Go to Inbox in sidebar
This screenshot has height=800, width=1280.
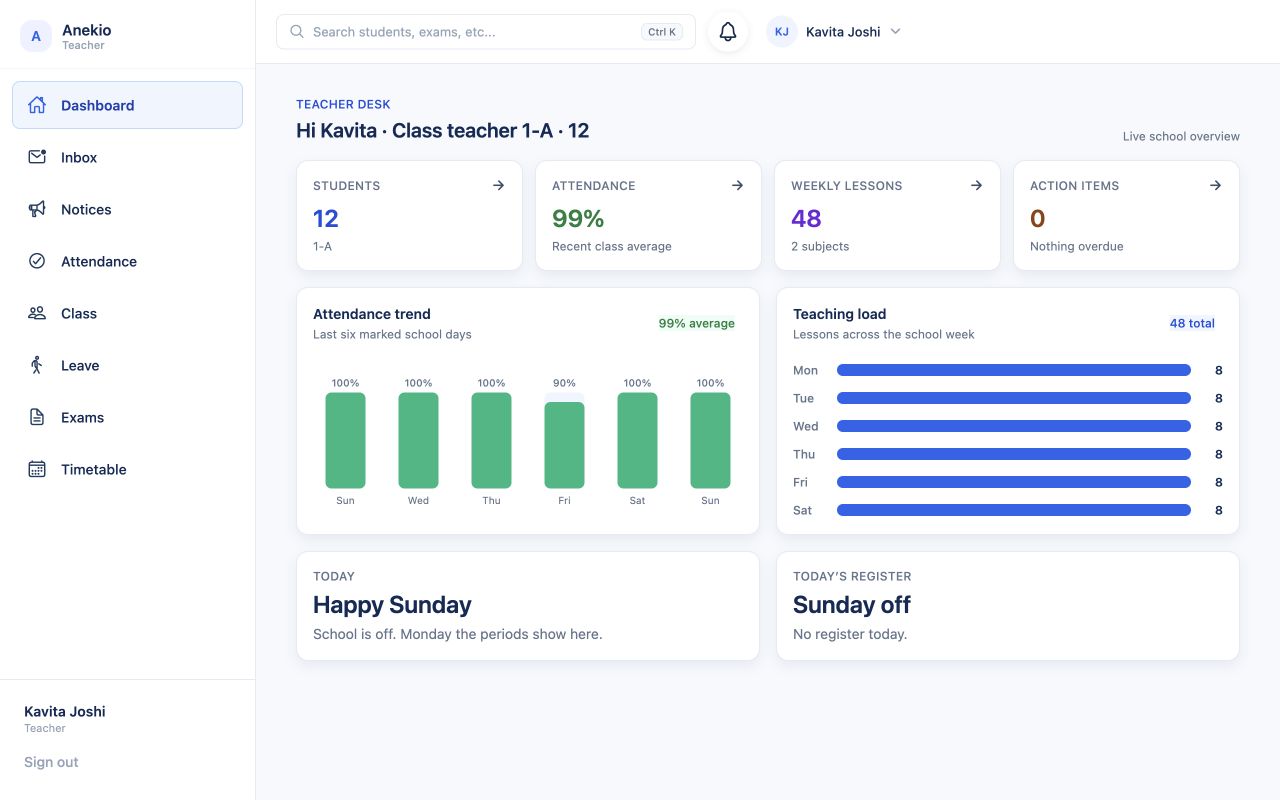click(x=127, y=157)
